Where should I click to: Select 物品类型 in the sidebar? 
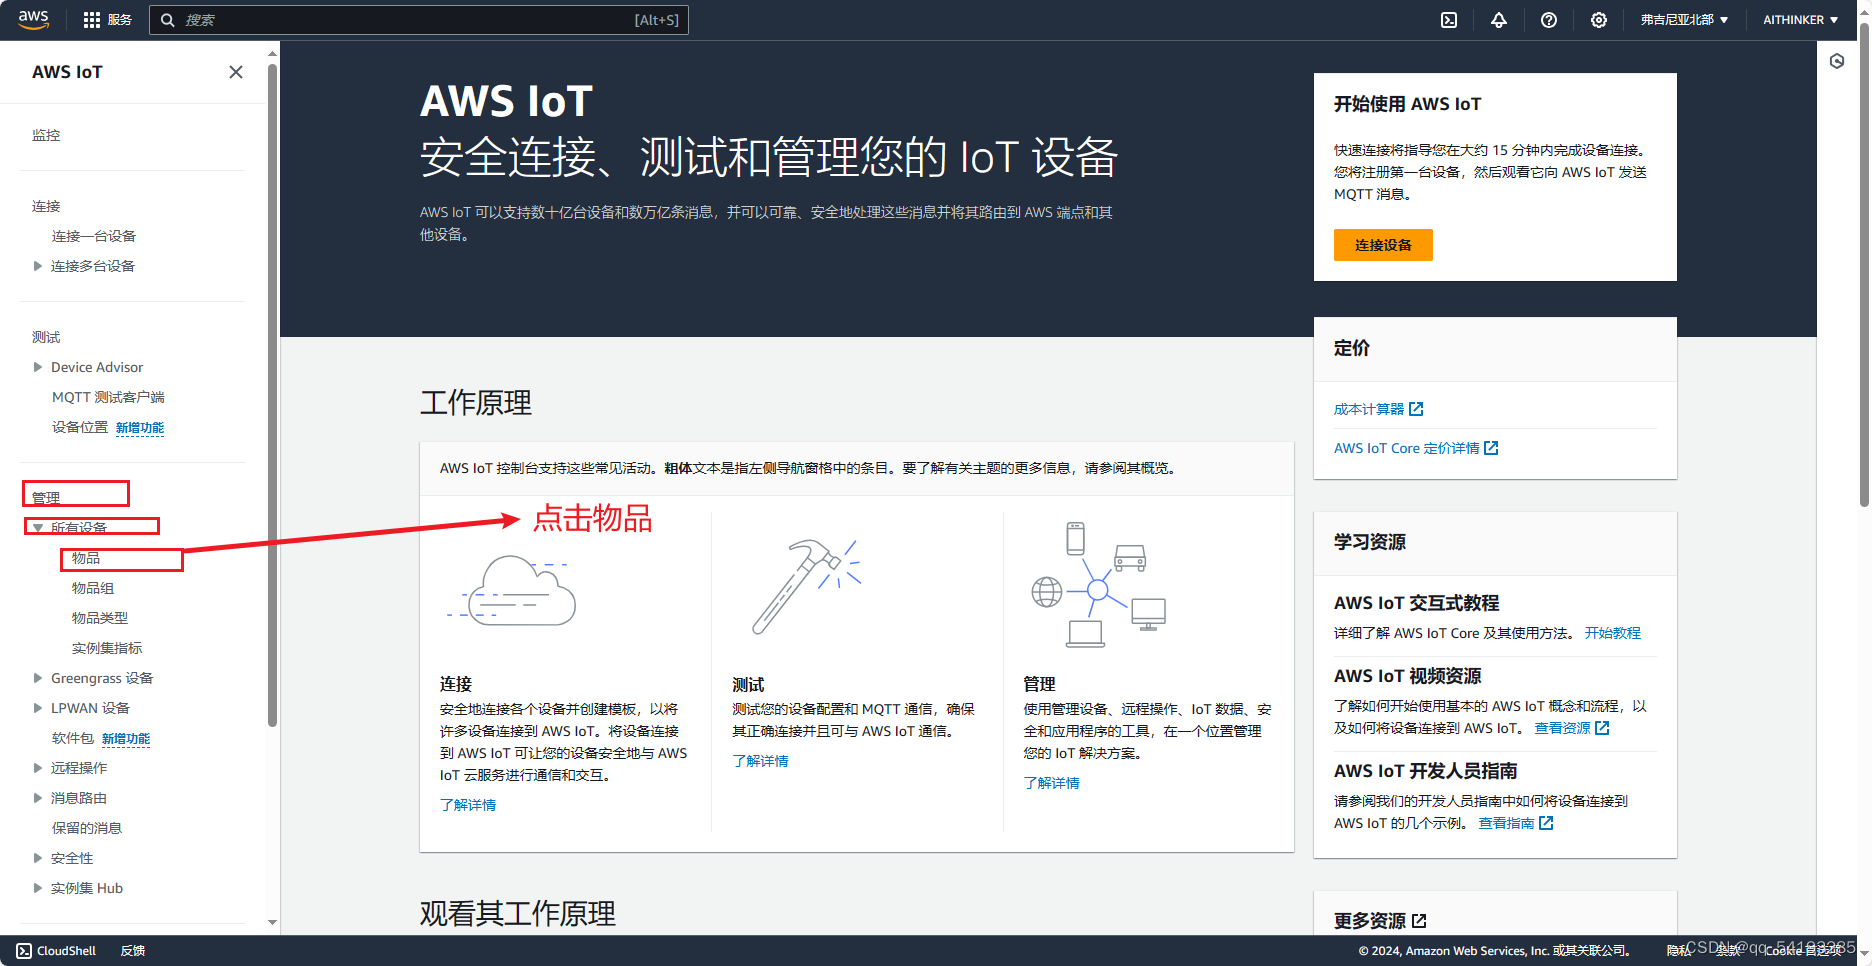pos(100,618)
